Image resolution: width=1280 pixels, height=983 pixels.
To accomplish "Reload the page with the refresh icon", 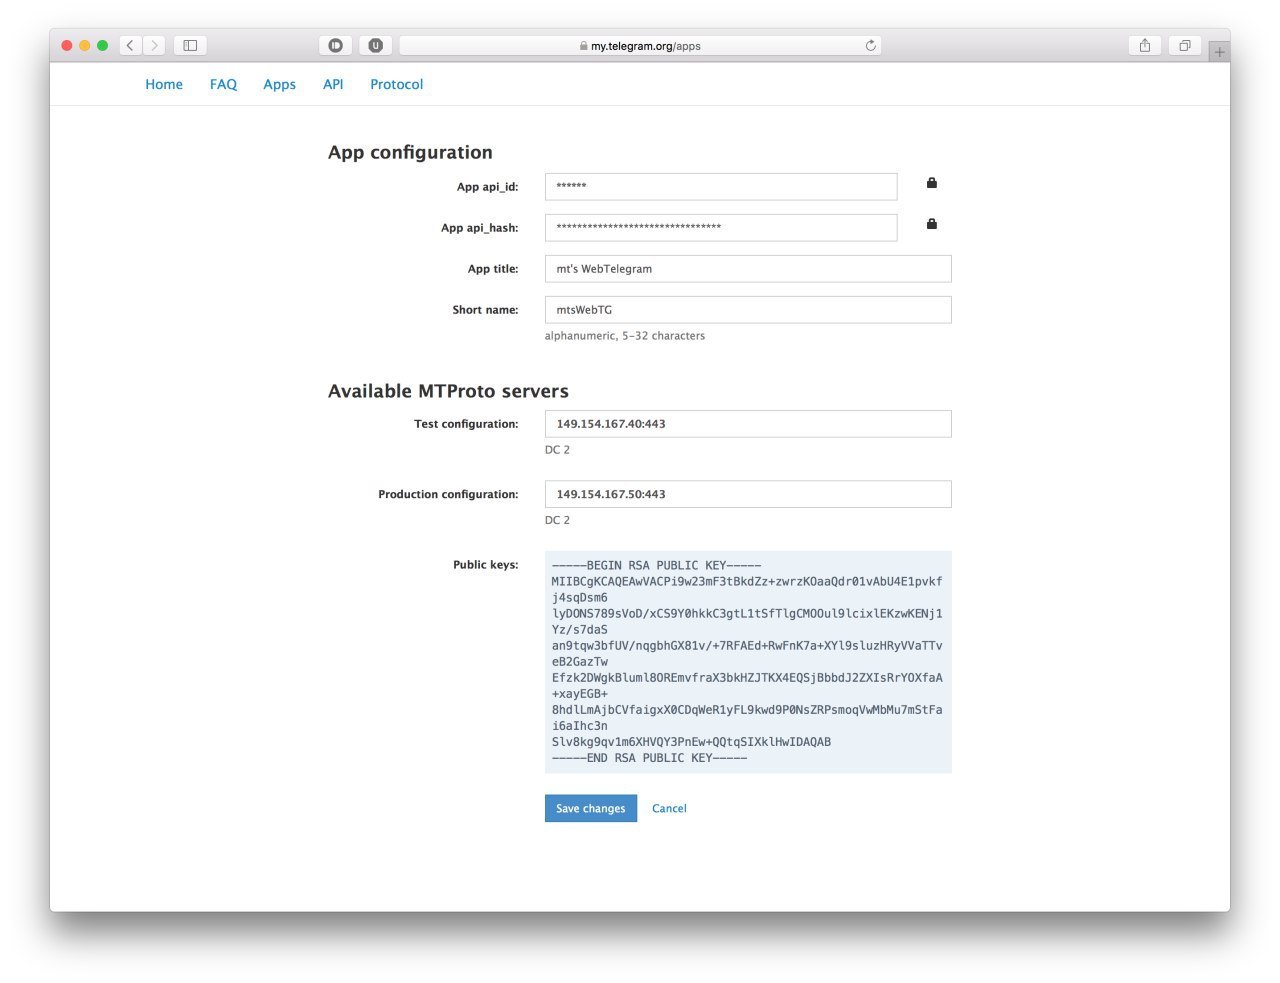I will point(870,46).
